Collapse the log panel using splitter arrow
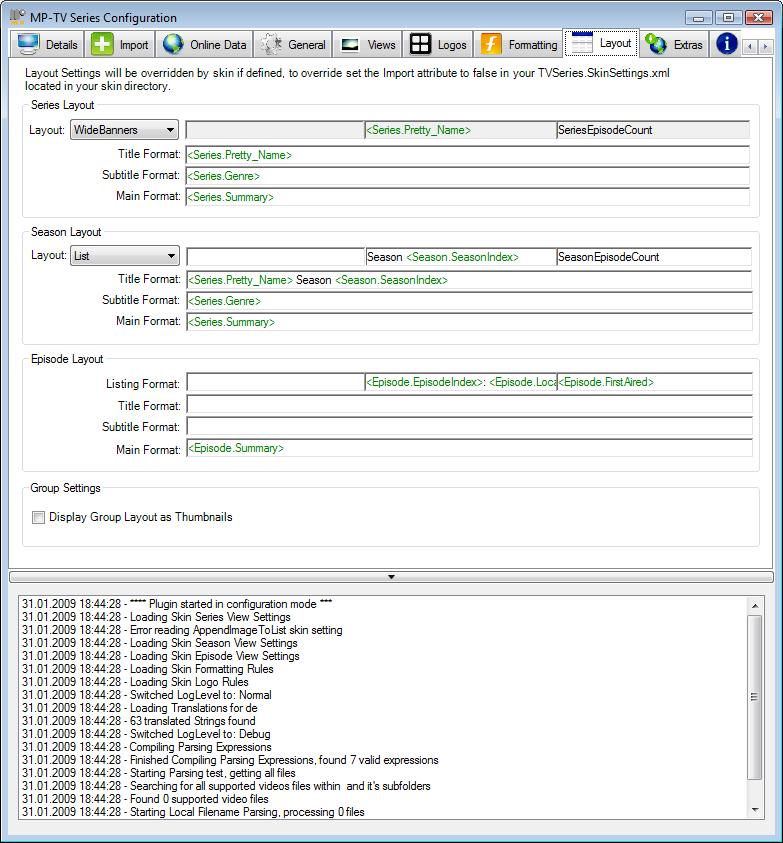This screenshot has width=783, height=843. click(391, 577)
